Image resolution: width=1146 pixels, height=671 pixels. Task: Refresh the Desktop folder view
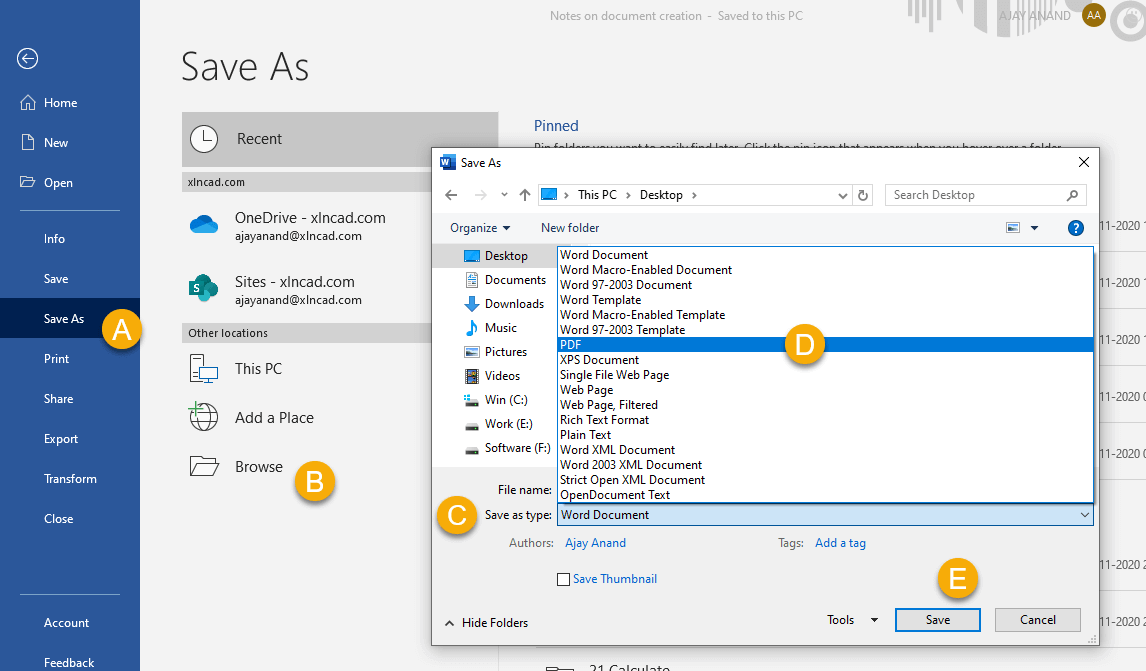pyautogui.click(x=862, y=194)
